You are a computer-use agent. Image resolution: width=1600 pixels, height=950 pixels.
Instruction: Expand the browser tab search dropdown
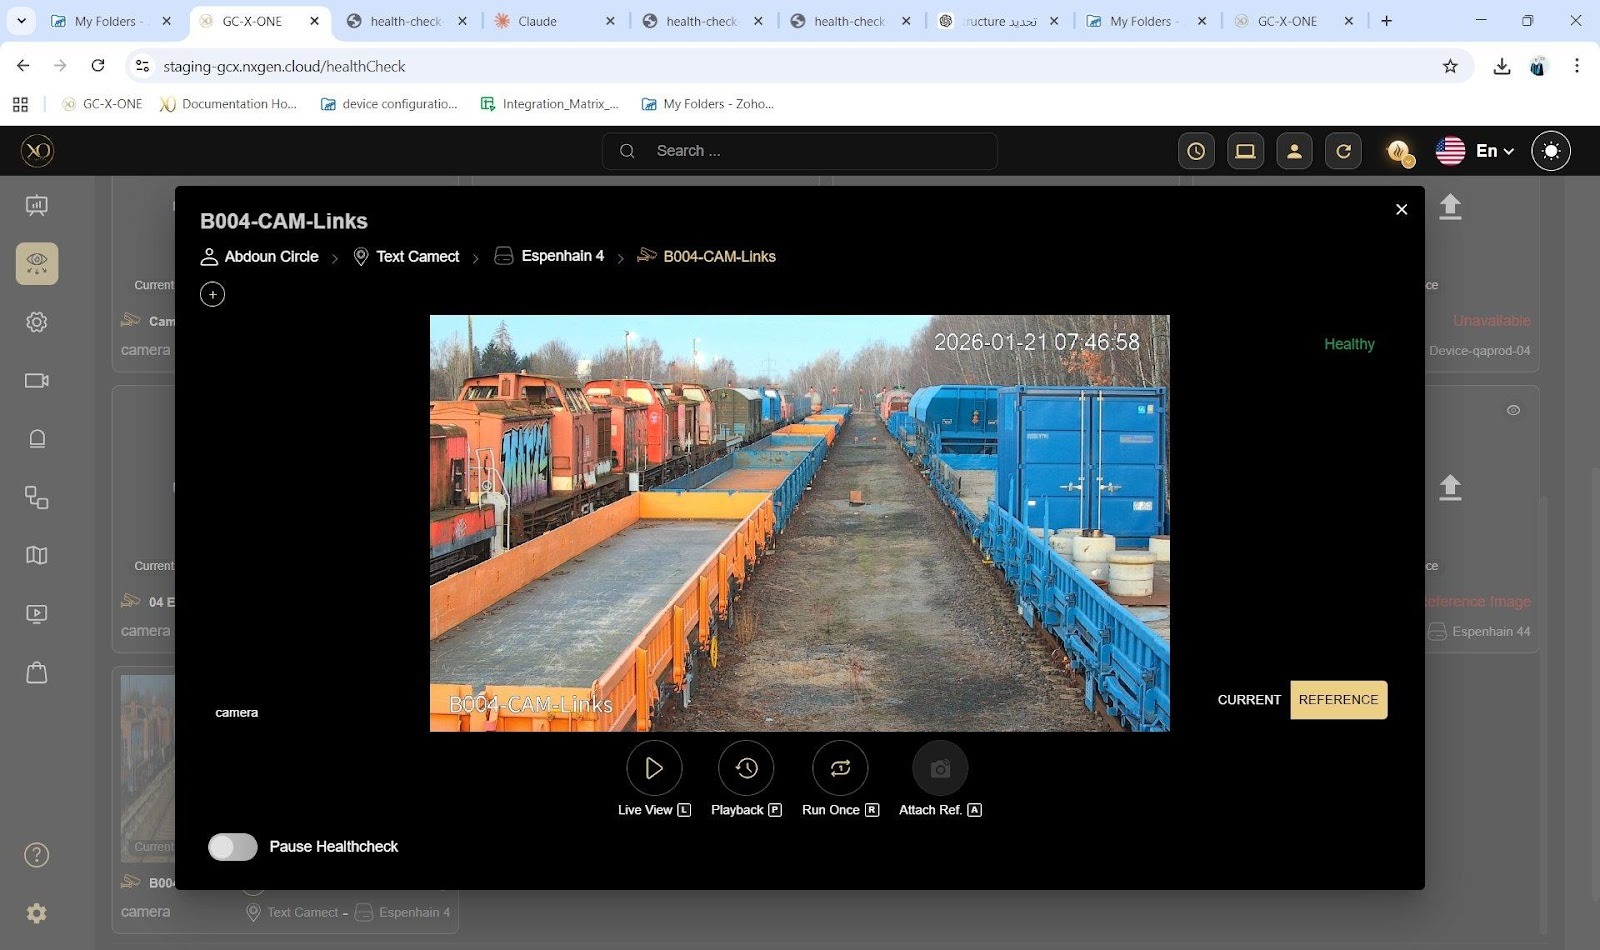point(21,21)
